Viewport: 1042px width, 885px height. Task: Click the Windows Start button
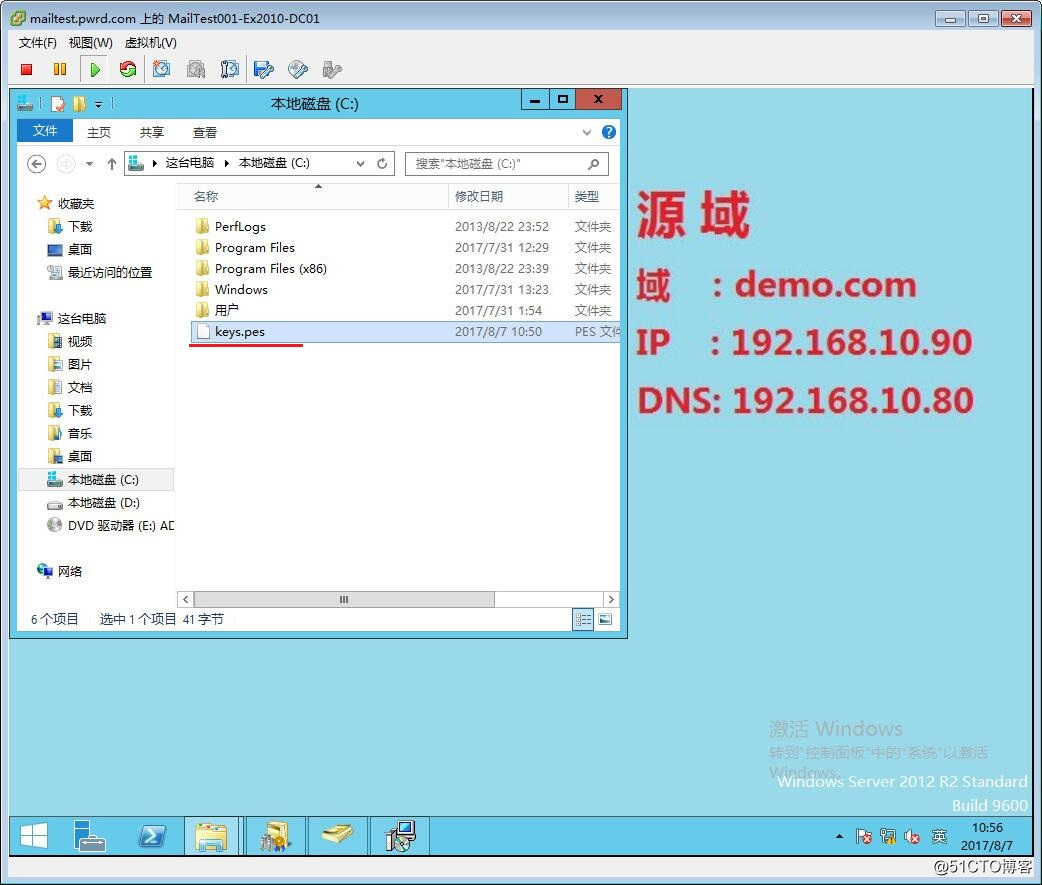coord(34,836)
